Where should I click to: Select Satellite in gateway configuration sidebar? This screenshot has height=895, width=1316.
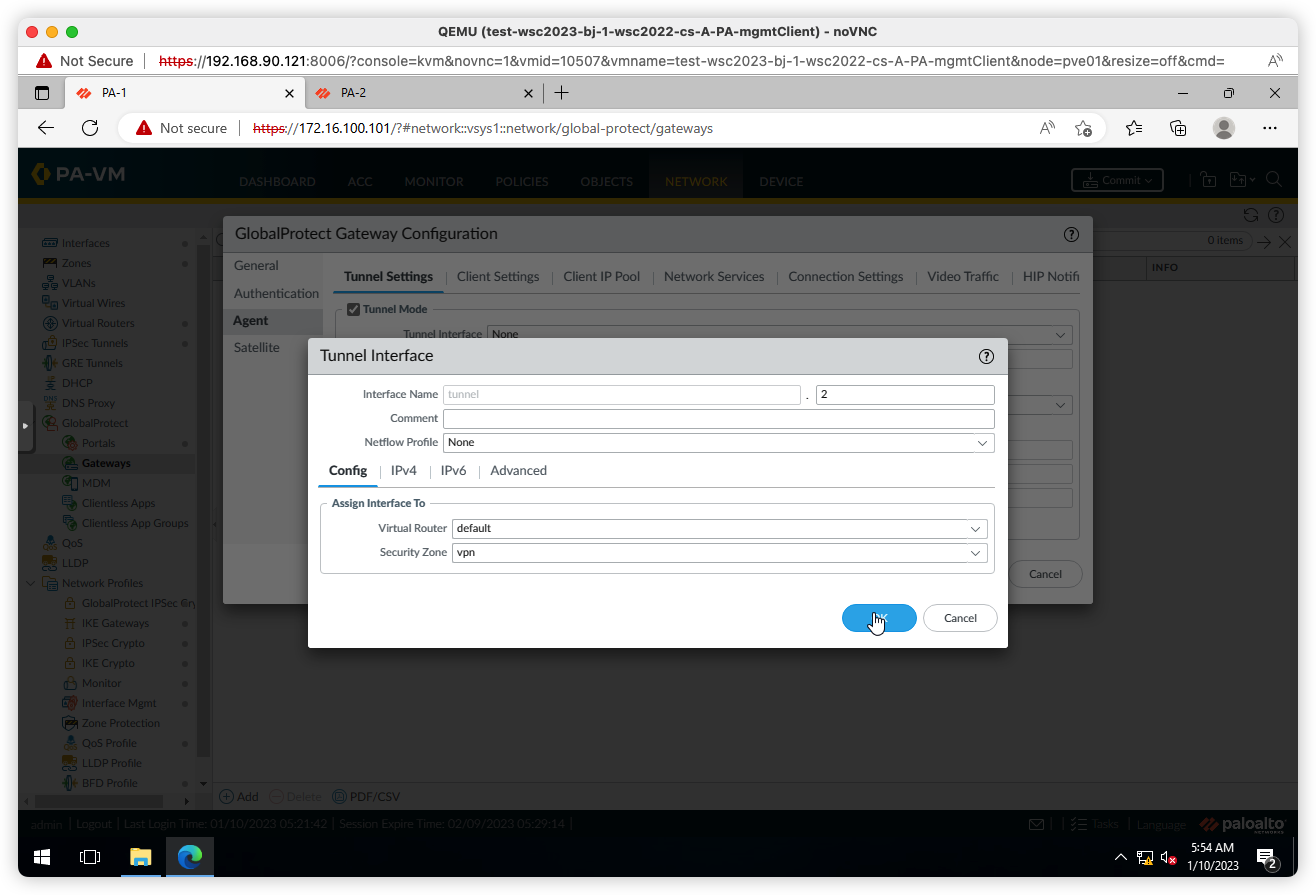(x=257, y=347)
